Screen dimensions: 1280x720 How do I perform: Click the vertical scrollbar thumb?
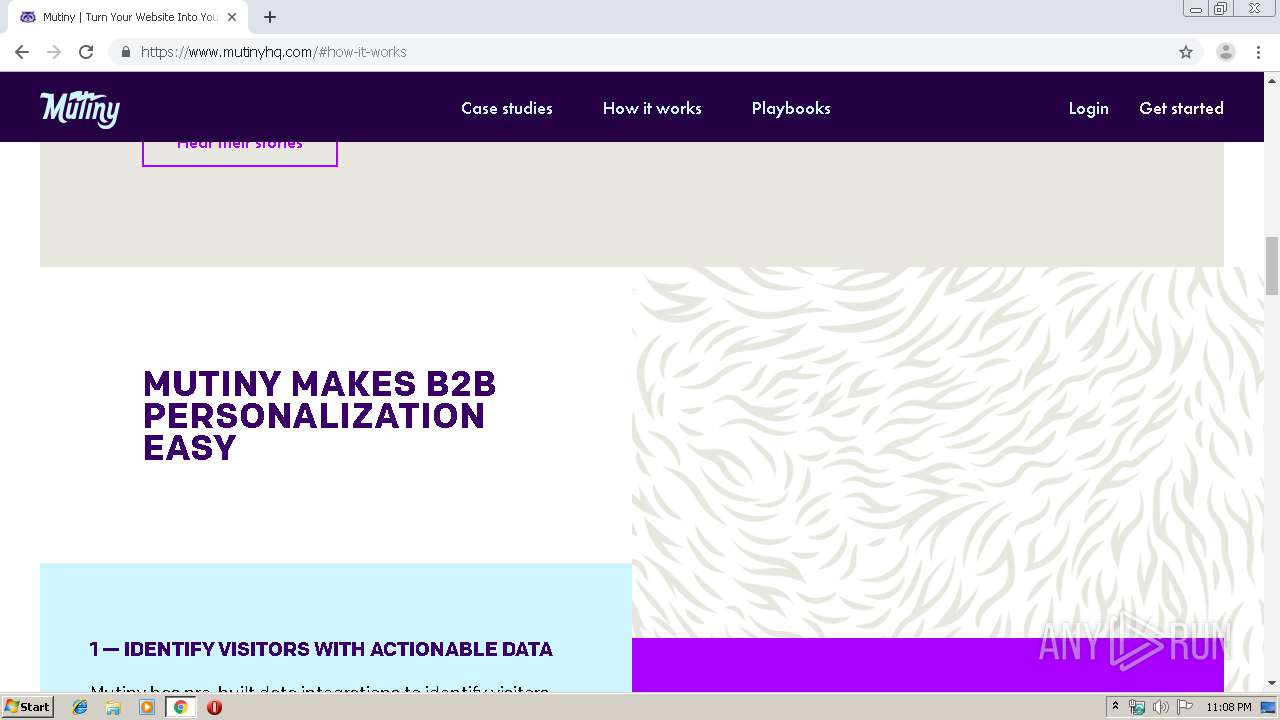point(1272,265)
